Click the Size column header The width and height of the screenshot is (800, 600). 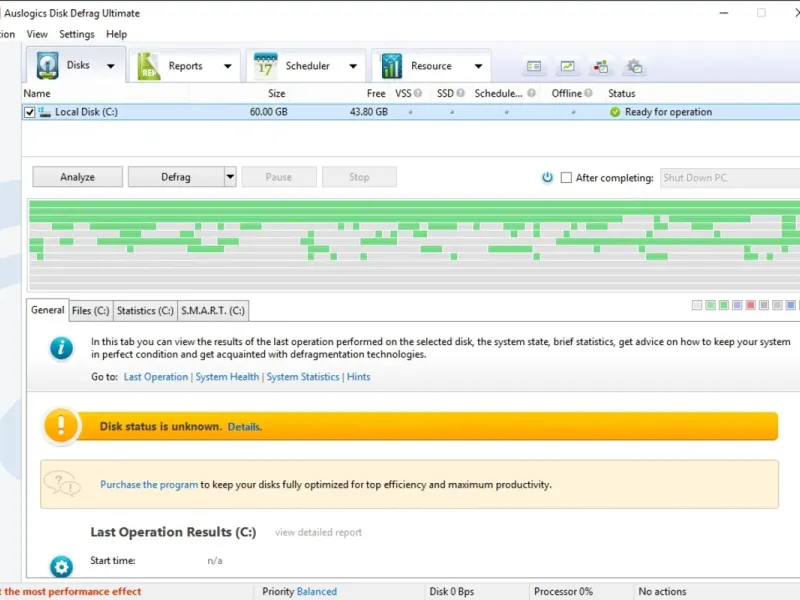point(277,93)
